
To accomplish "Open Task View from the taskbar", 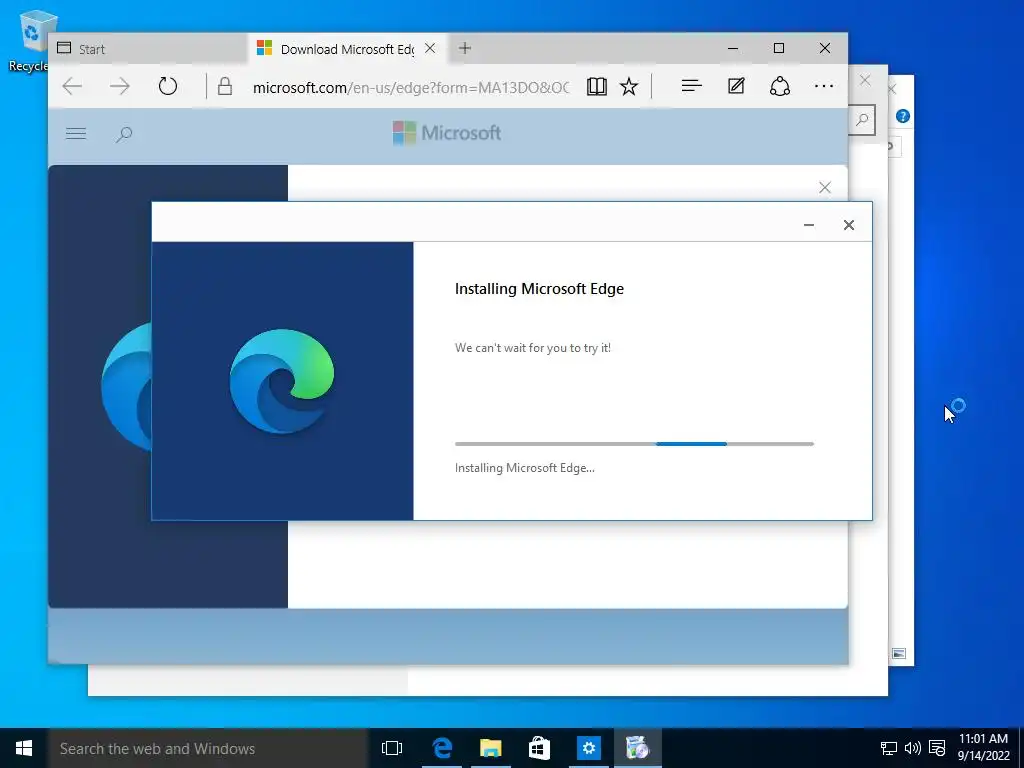I will [x=392, y=748].
